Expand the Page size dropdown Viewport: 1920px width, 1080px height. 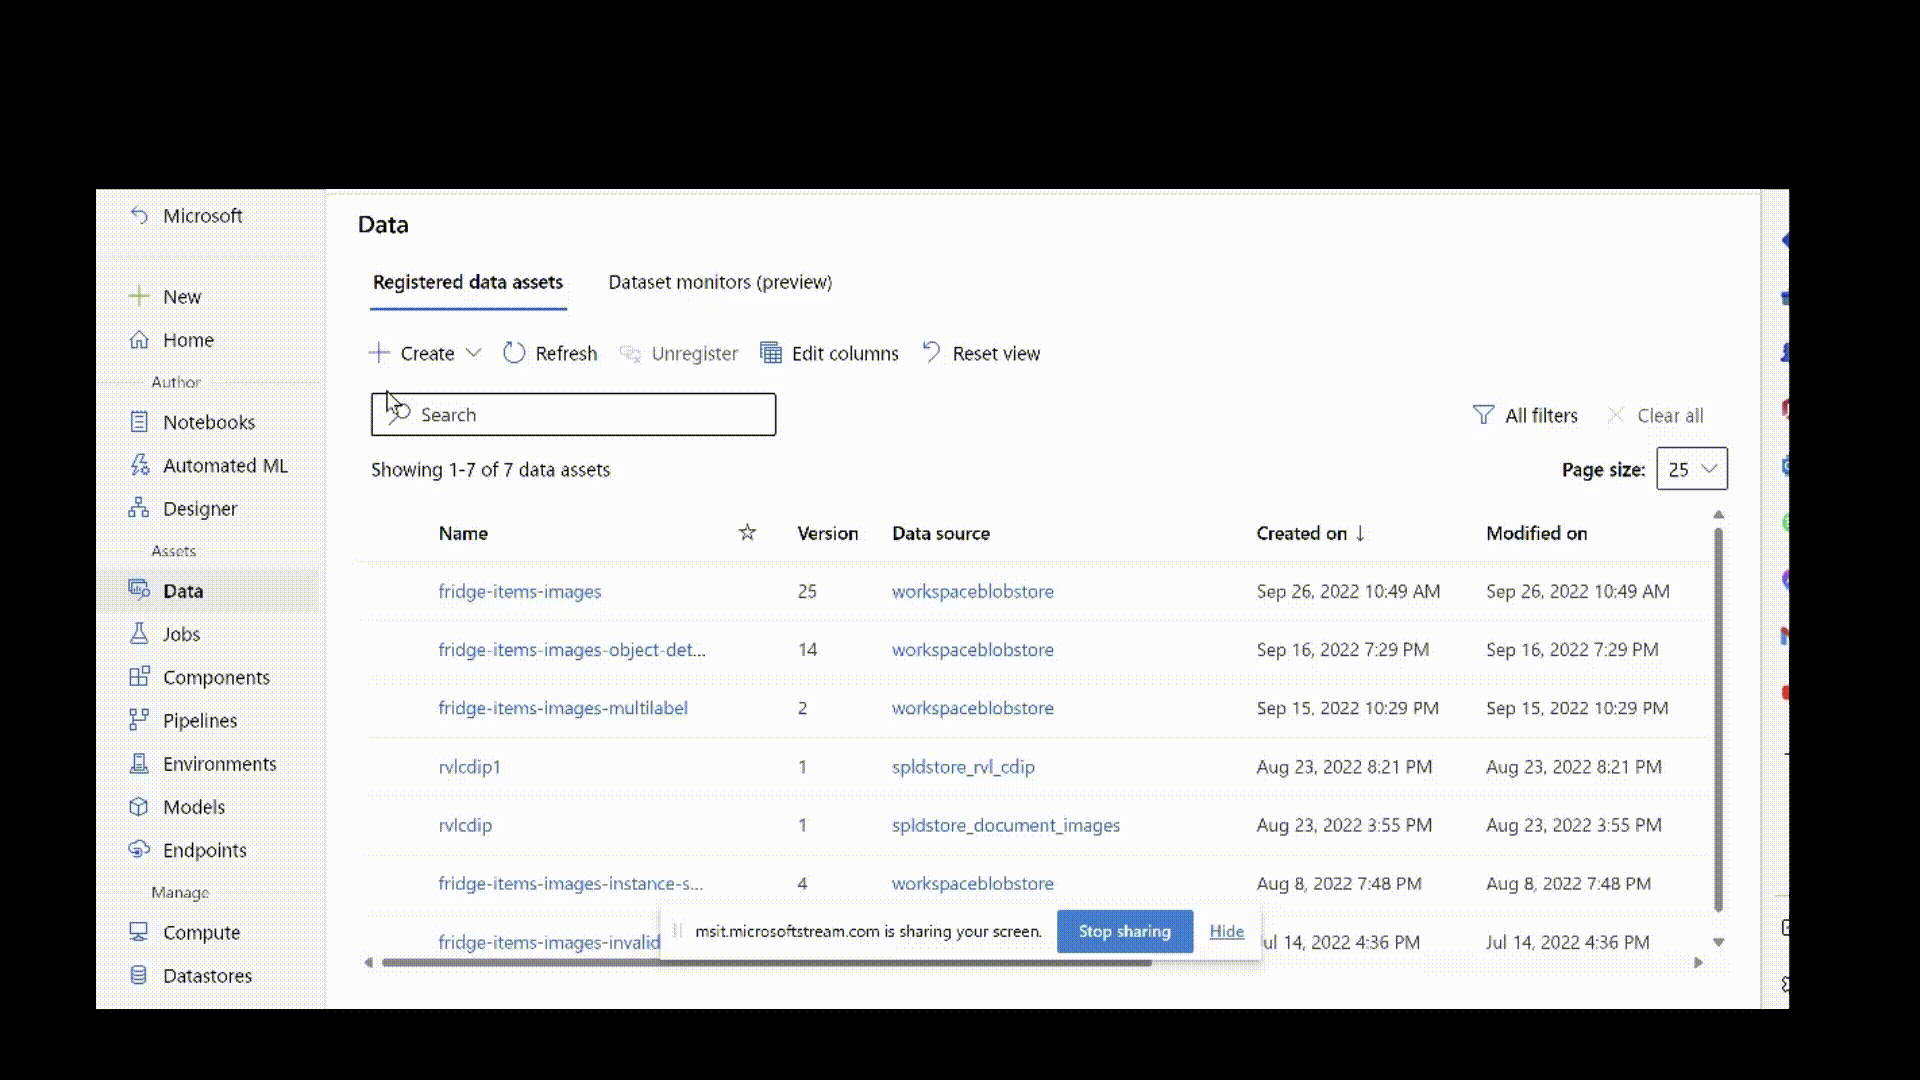(x=1691, y=468)
